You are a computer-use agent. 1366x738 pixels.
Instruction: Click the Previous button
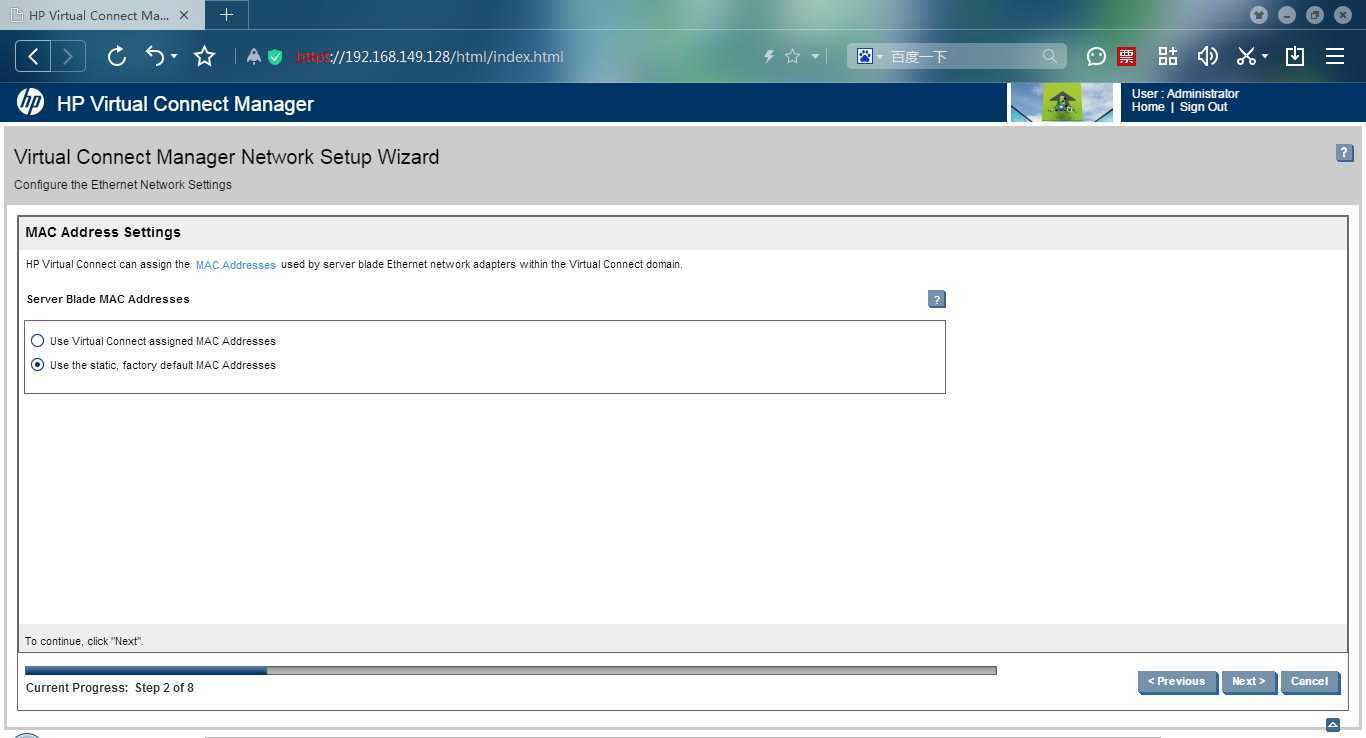point(1177,682)
